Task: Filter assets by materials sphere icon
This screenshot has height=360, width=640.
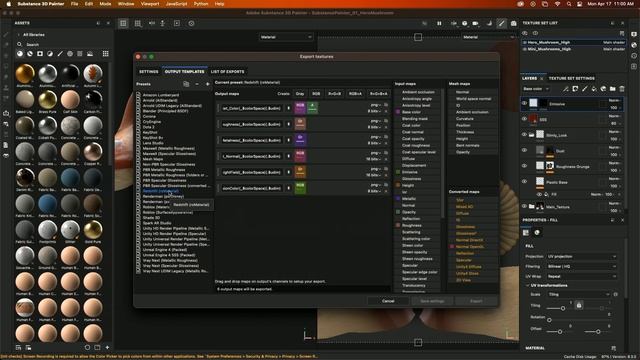Action: tap(20, 53)
